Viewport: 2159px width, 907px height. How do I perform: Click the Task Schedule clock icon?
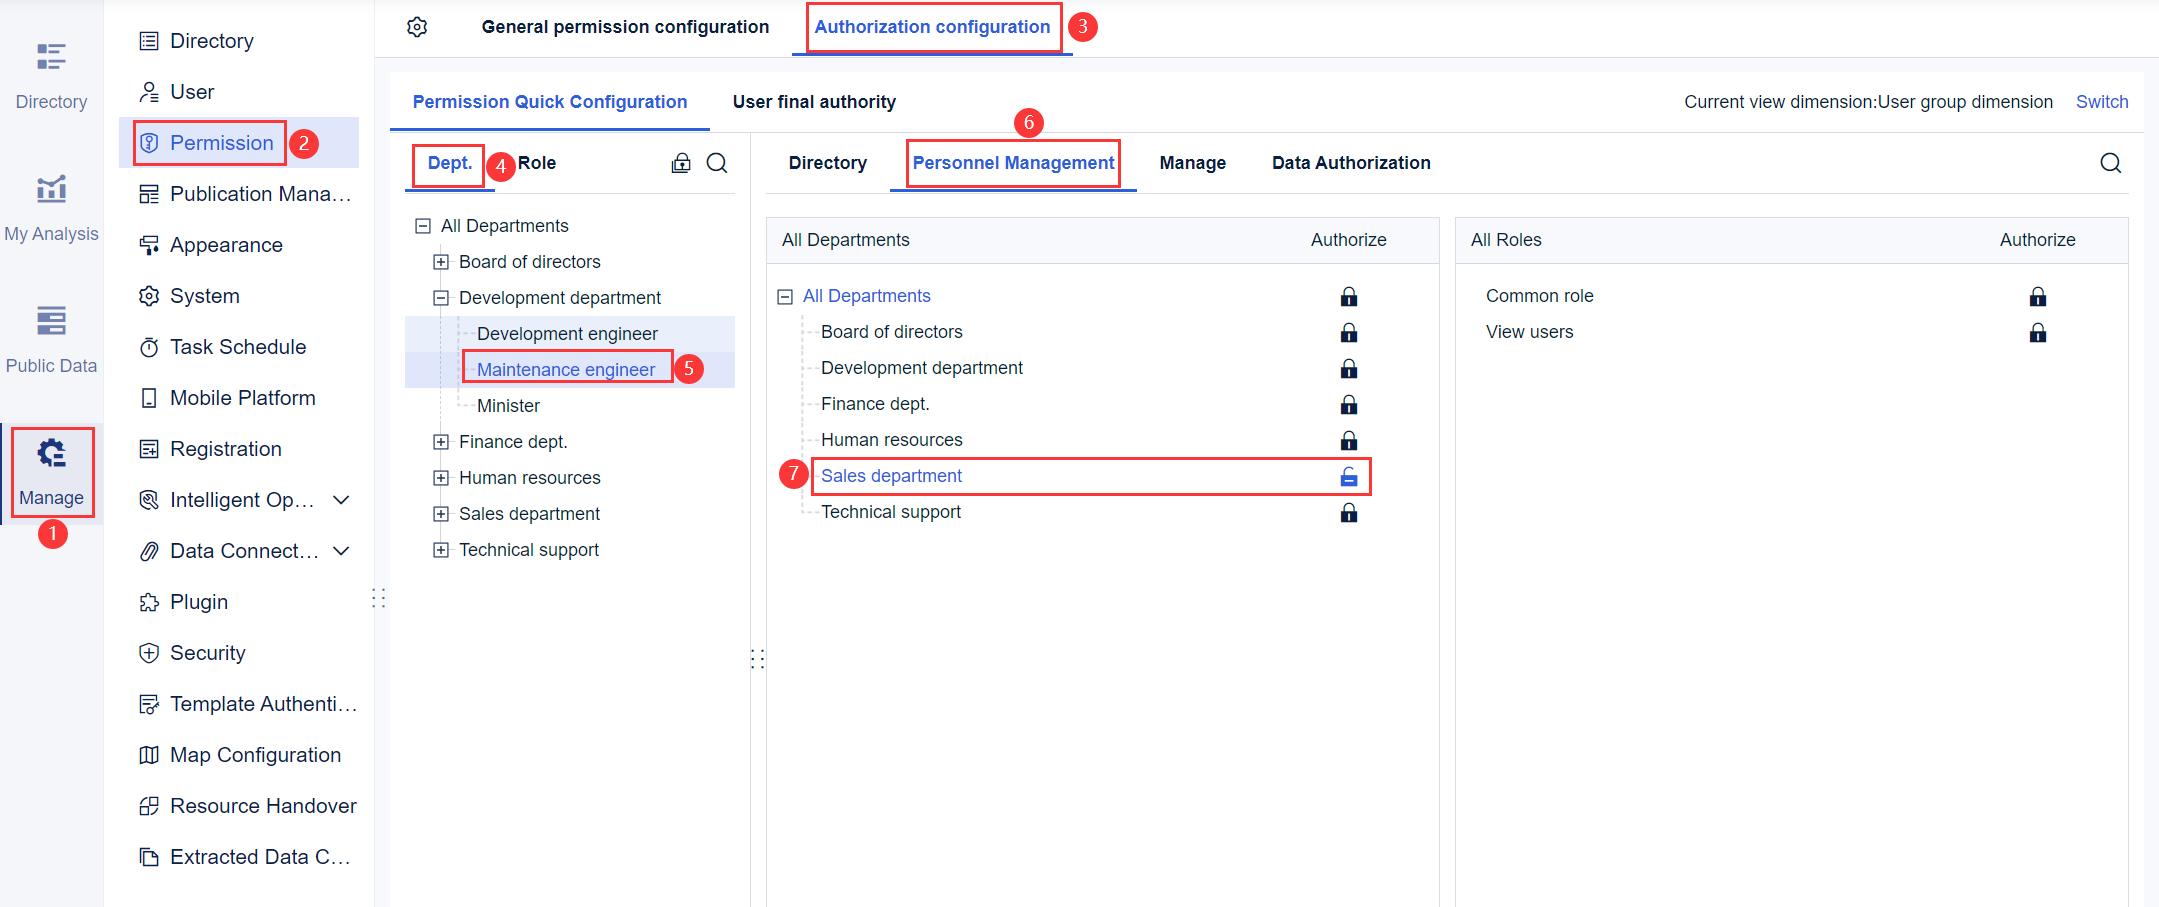pos(148,346)
